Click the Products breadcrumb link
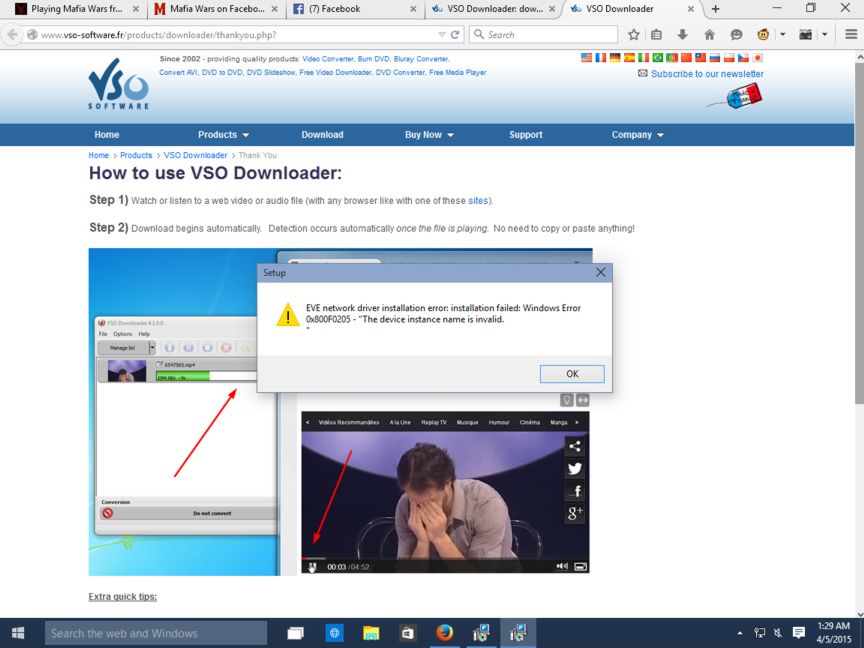The height and width of the screenshot is (648, 864). 136,155
